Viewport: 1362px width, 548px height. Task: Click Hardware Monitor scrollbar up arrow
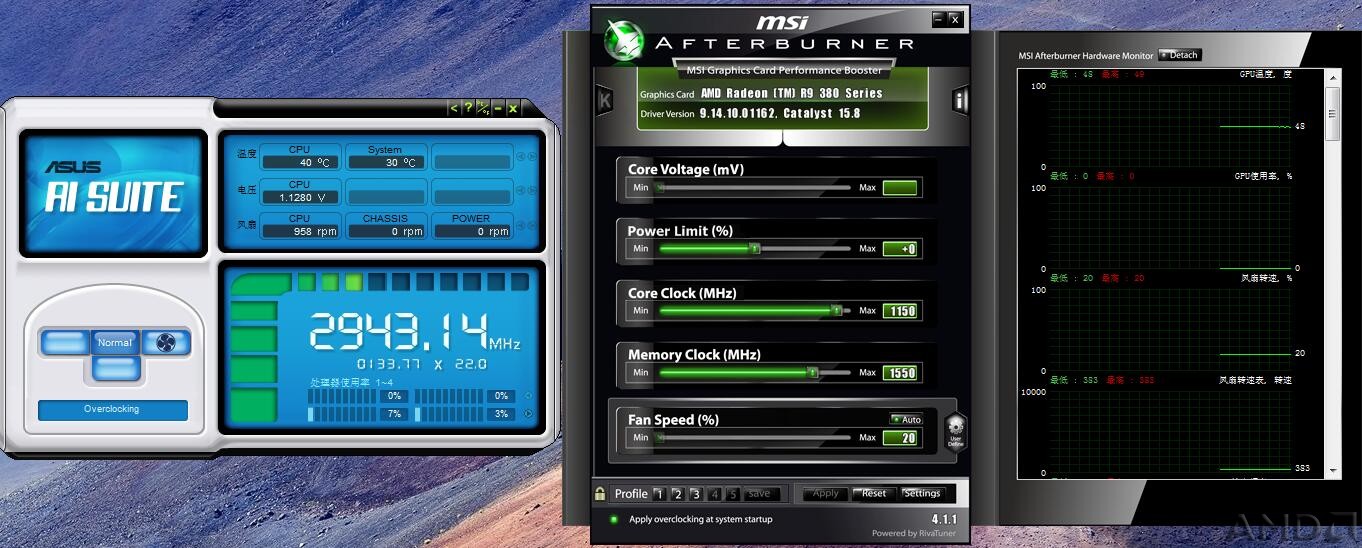(1333, 75)
